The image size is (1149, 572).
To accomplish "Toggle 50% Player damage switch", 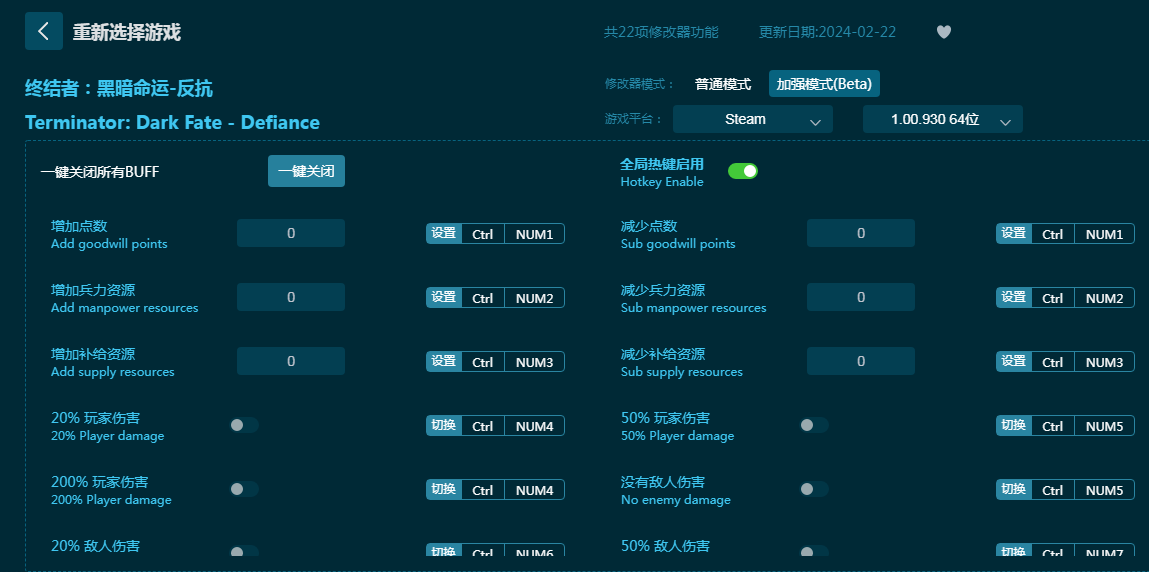I will tap(814, 426).
